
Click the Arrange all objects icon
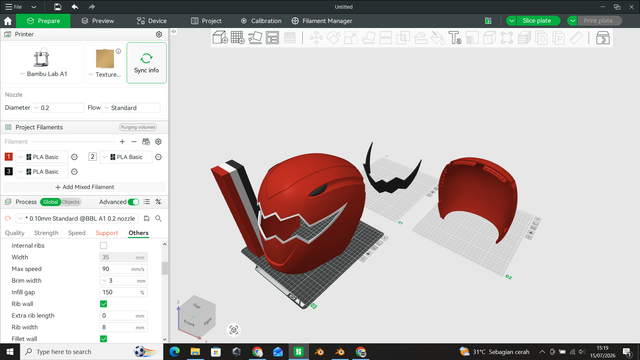pyautogui.click(x=272, y=38)
